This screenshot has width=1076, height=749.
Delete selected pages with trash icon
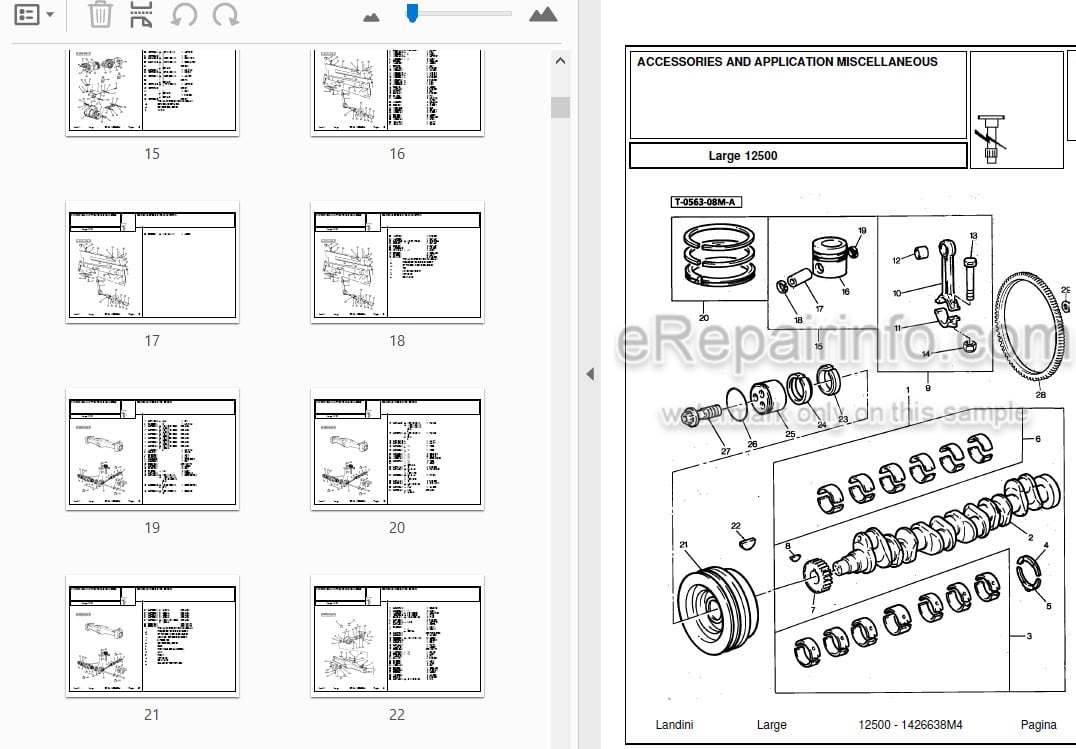pos(100,14)
